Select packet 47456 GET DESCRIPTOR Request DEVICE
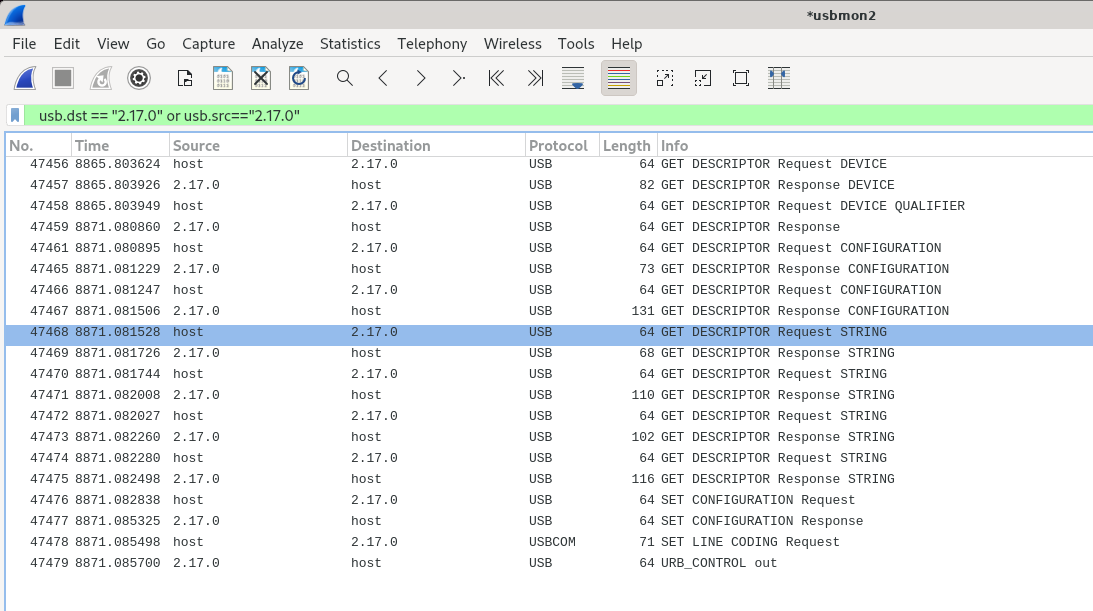Image resolution: width=1093 pixels, height=611 pixels. tap(549, 164)
